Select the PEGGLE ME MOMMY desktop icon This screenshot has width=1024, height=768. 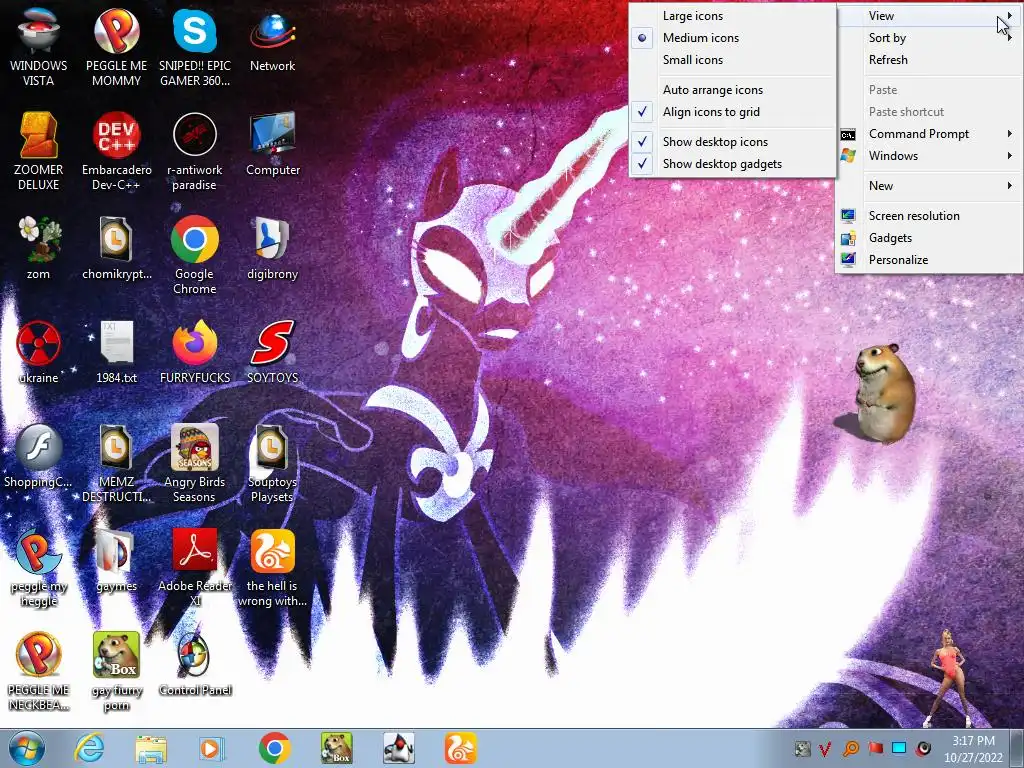click(x=116, y=46)
